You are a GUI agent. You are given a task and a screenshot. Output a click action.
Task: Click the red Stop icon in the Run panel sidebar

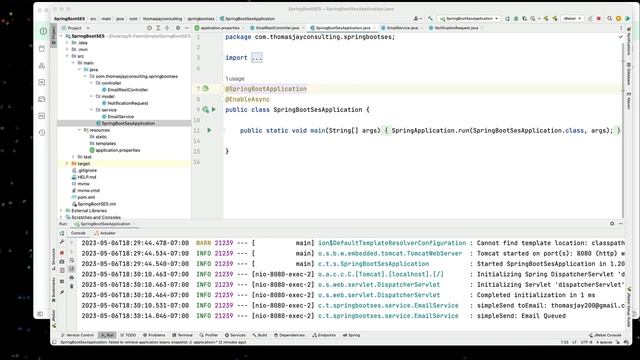pos(62,253)
